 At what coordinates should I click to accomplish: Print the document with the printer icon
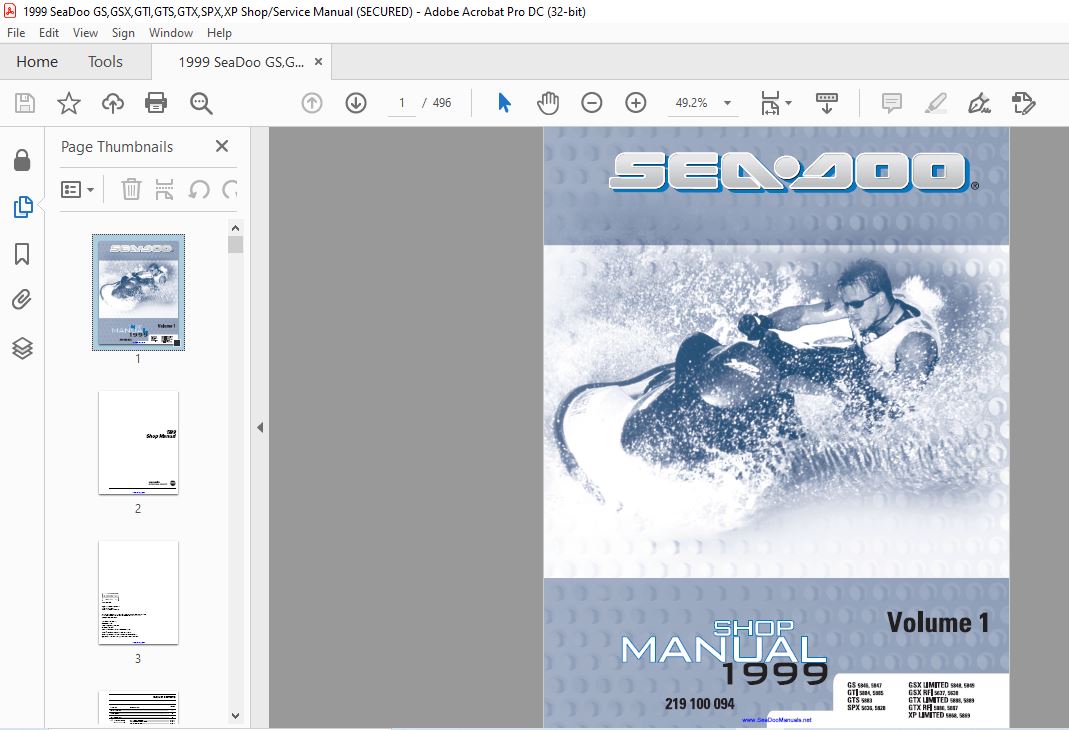click(x=156, y=103)
